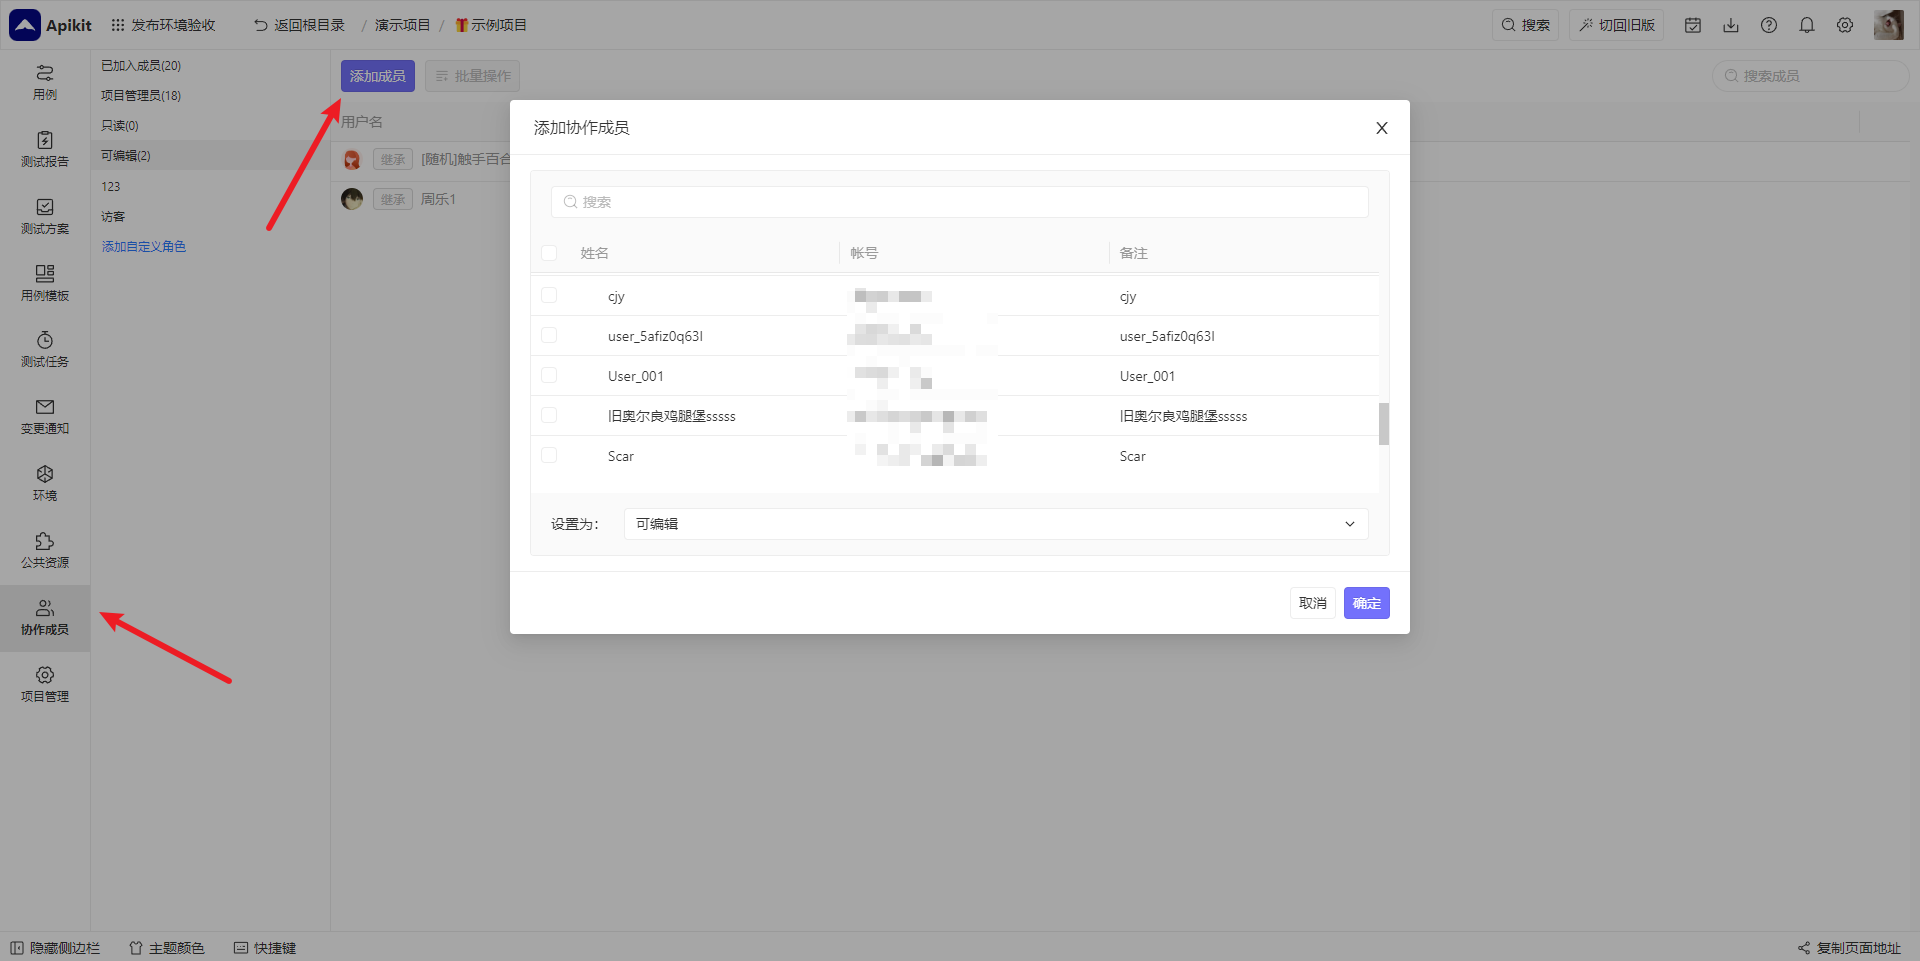Image resolution: width=1920 pixels, height=961 pixels.
Task: Click the member list scrollbar thumb
Action: tap(1384, 424)
